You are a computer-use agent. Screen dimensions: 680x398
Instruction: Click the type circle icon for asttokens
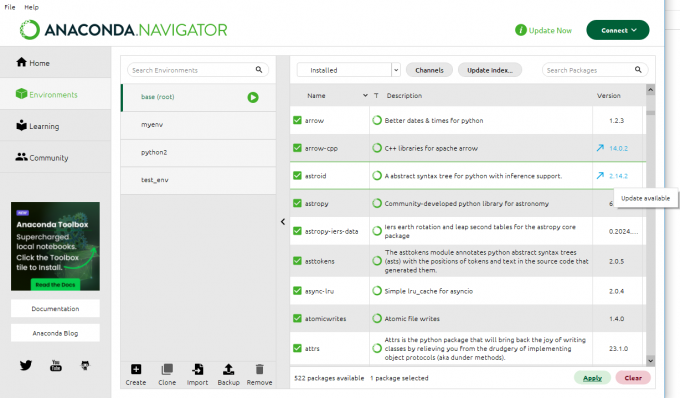click(x=377, y=261)
